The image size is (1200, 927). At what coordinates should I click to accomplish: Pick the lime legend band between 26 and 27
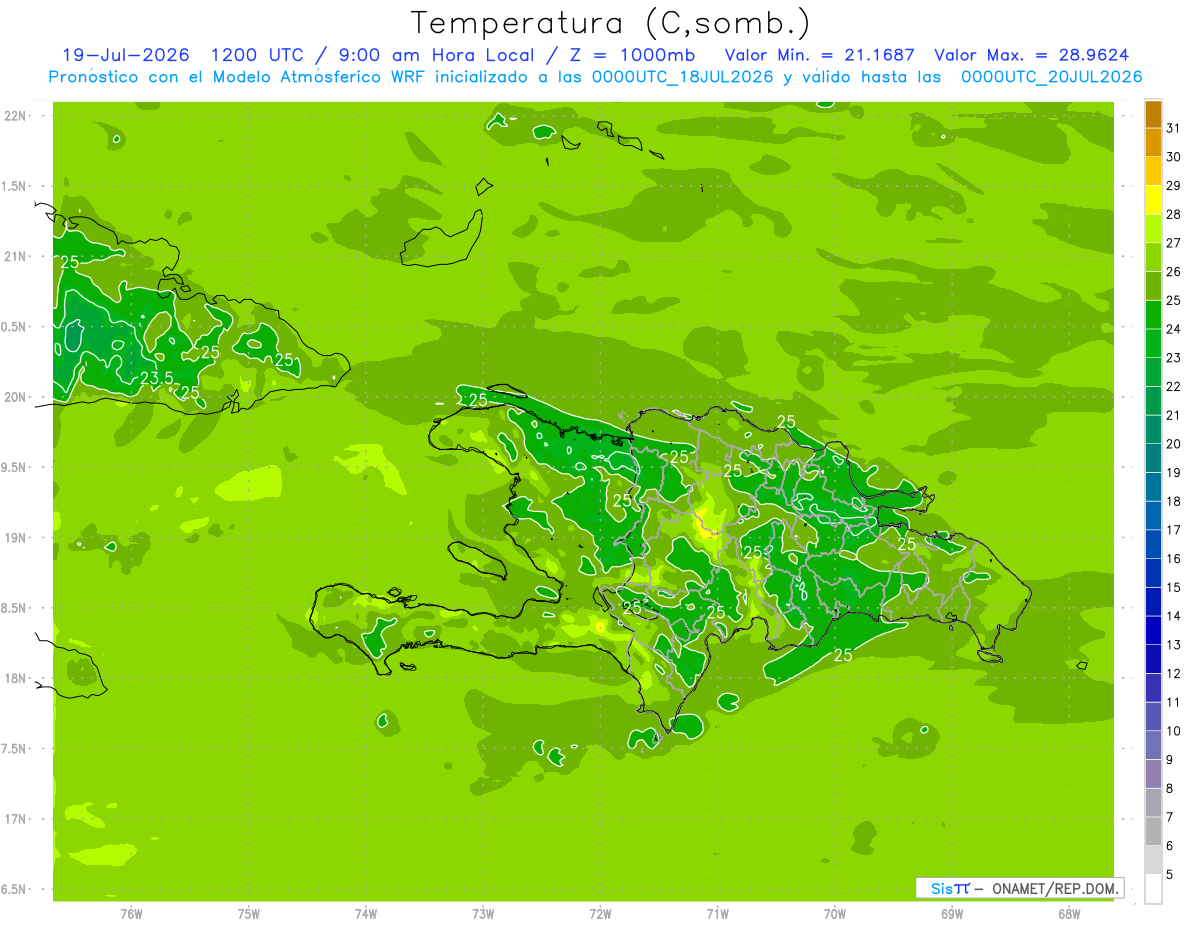(x=1153, y=257)
